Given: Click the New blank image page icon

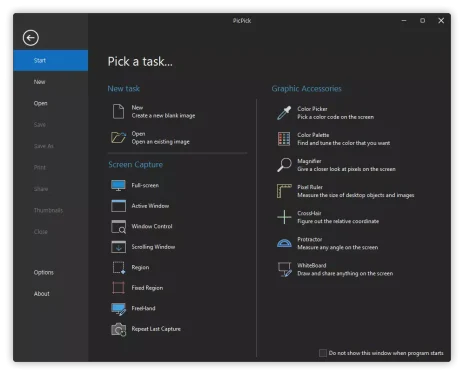Looking at the screenshot, I should [118, 111].
